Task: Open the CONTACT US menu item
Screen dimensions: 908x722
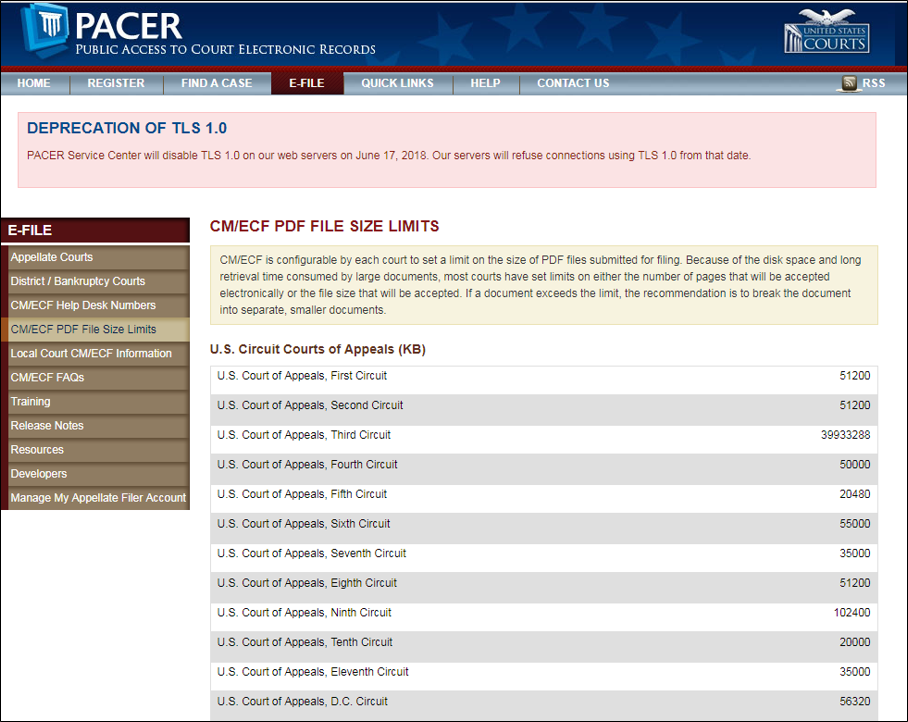Action: [573, 83]
